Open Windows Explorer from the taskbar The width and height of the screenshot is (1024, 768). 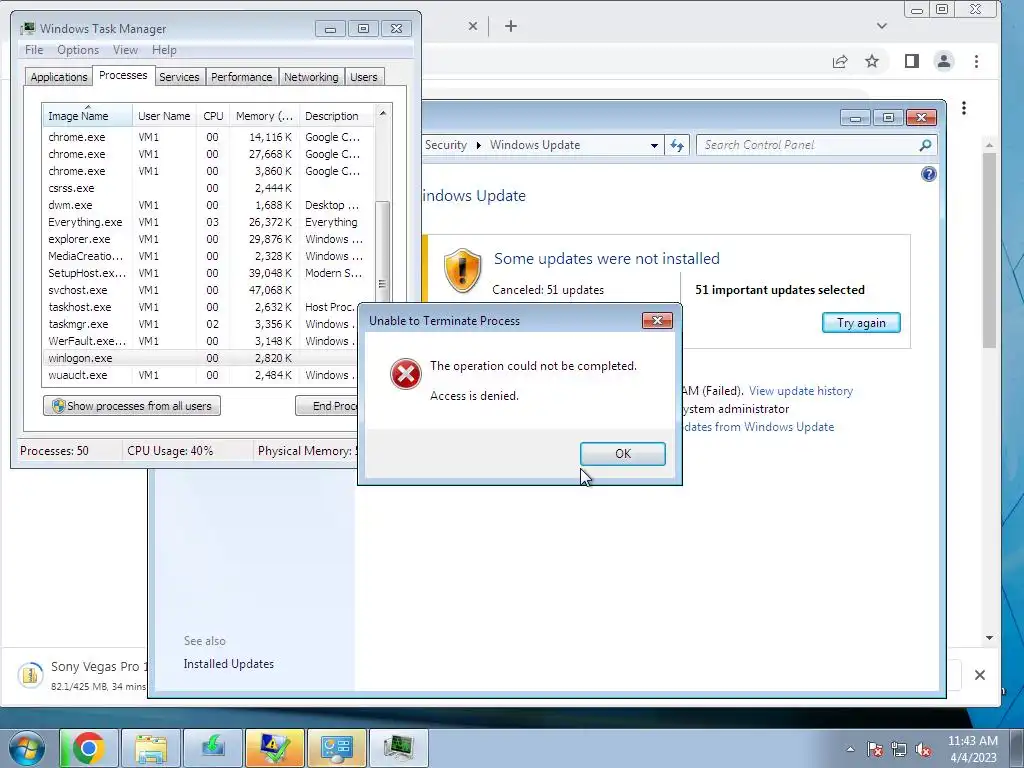coord(151,748)
